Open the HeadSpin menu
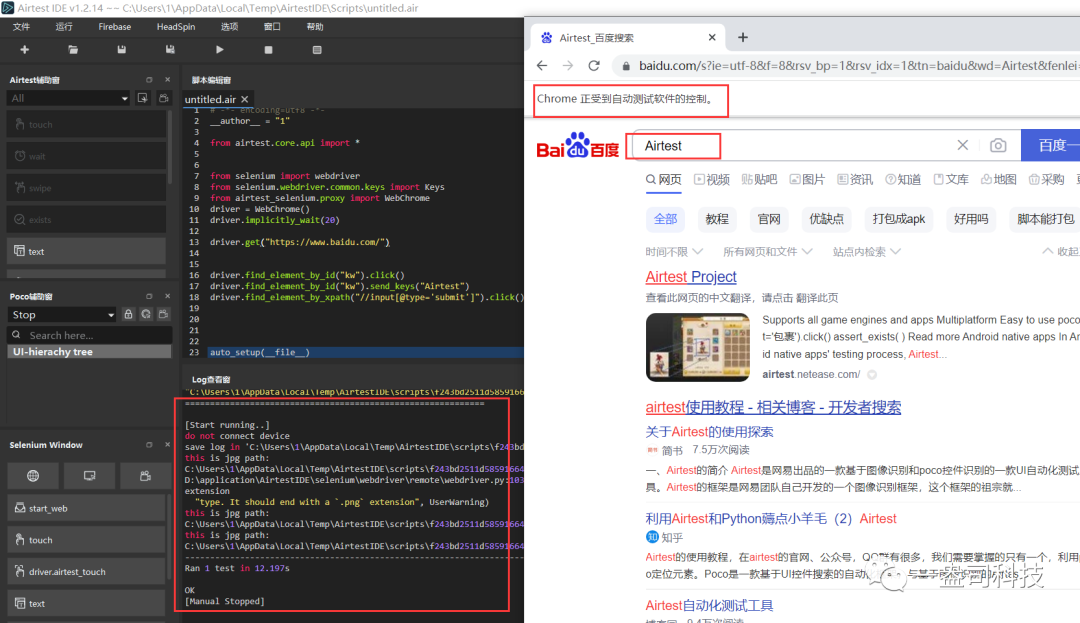Viewport: 1080px width, 623px height. [176, 27]
